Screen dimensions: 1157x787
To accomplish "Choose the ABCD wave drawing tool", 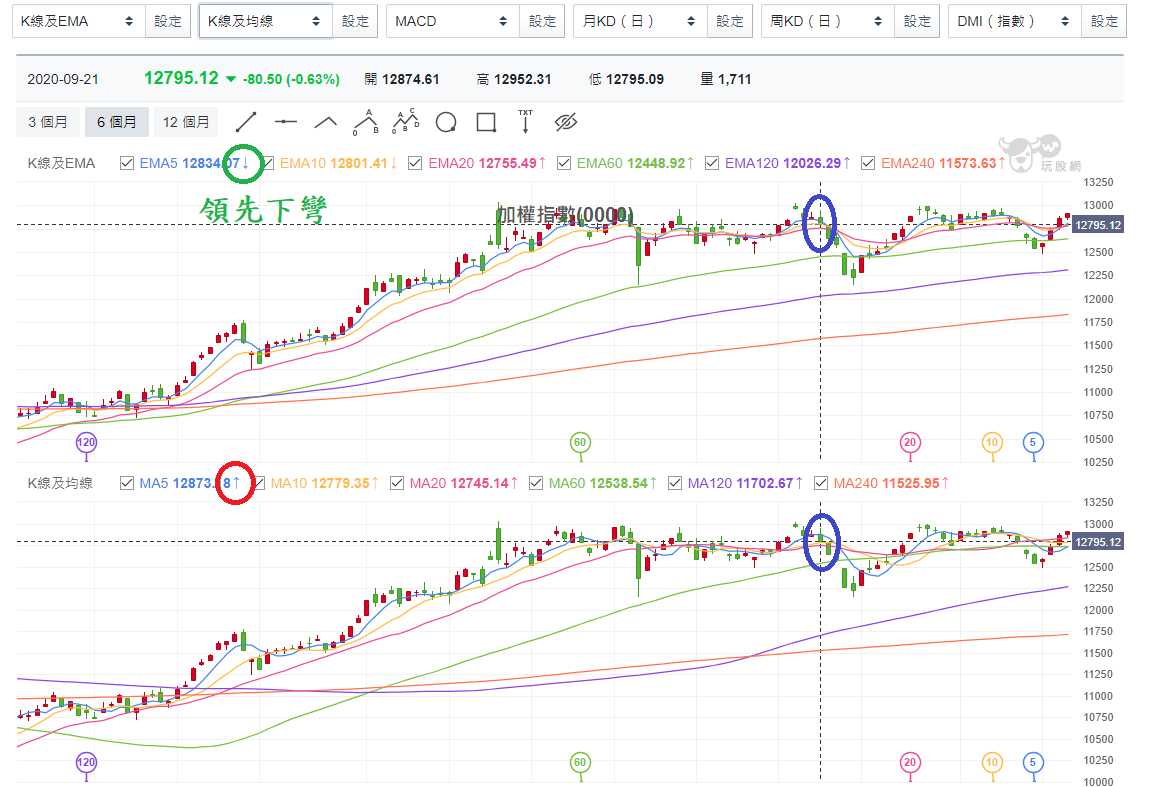I will coord(404,121).
